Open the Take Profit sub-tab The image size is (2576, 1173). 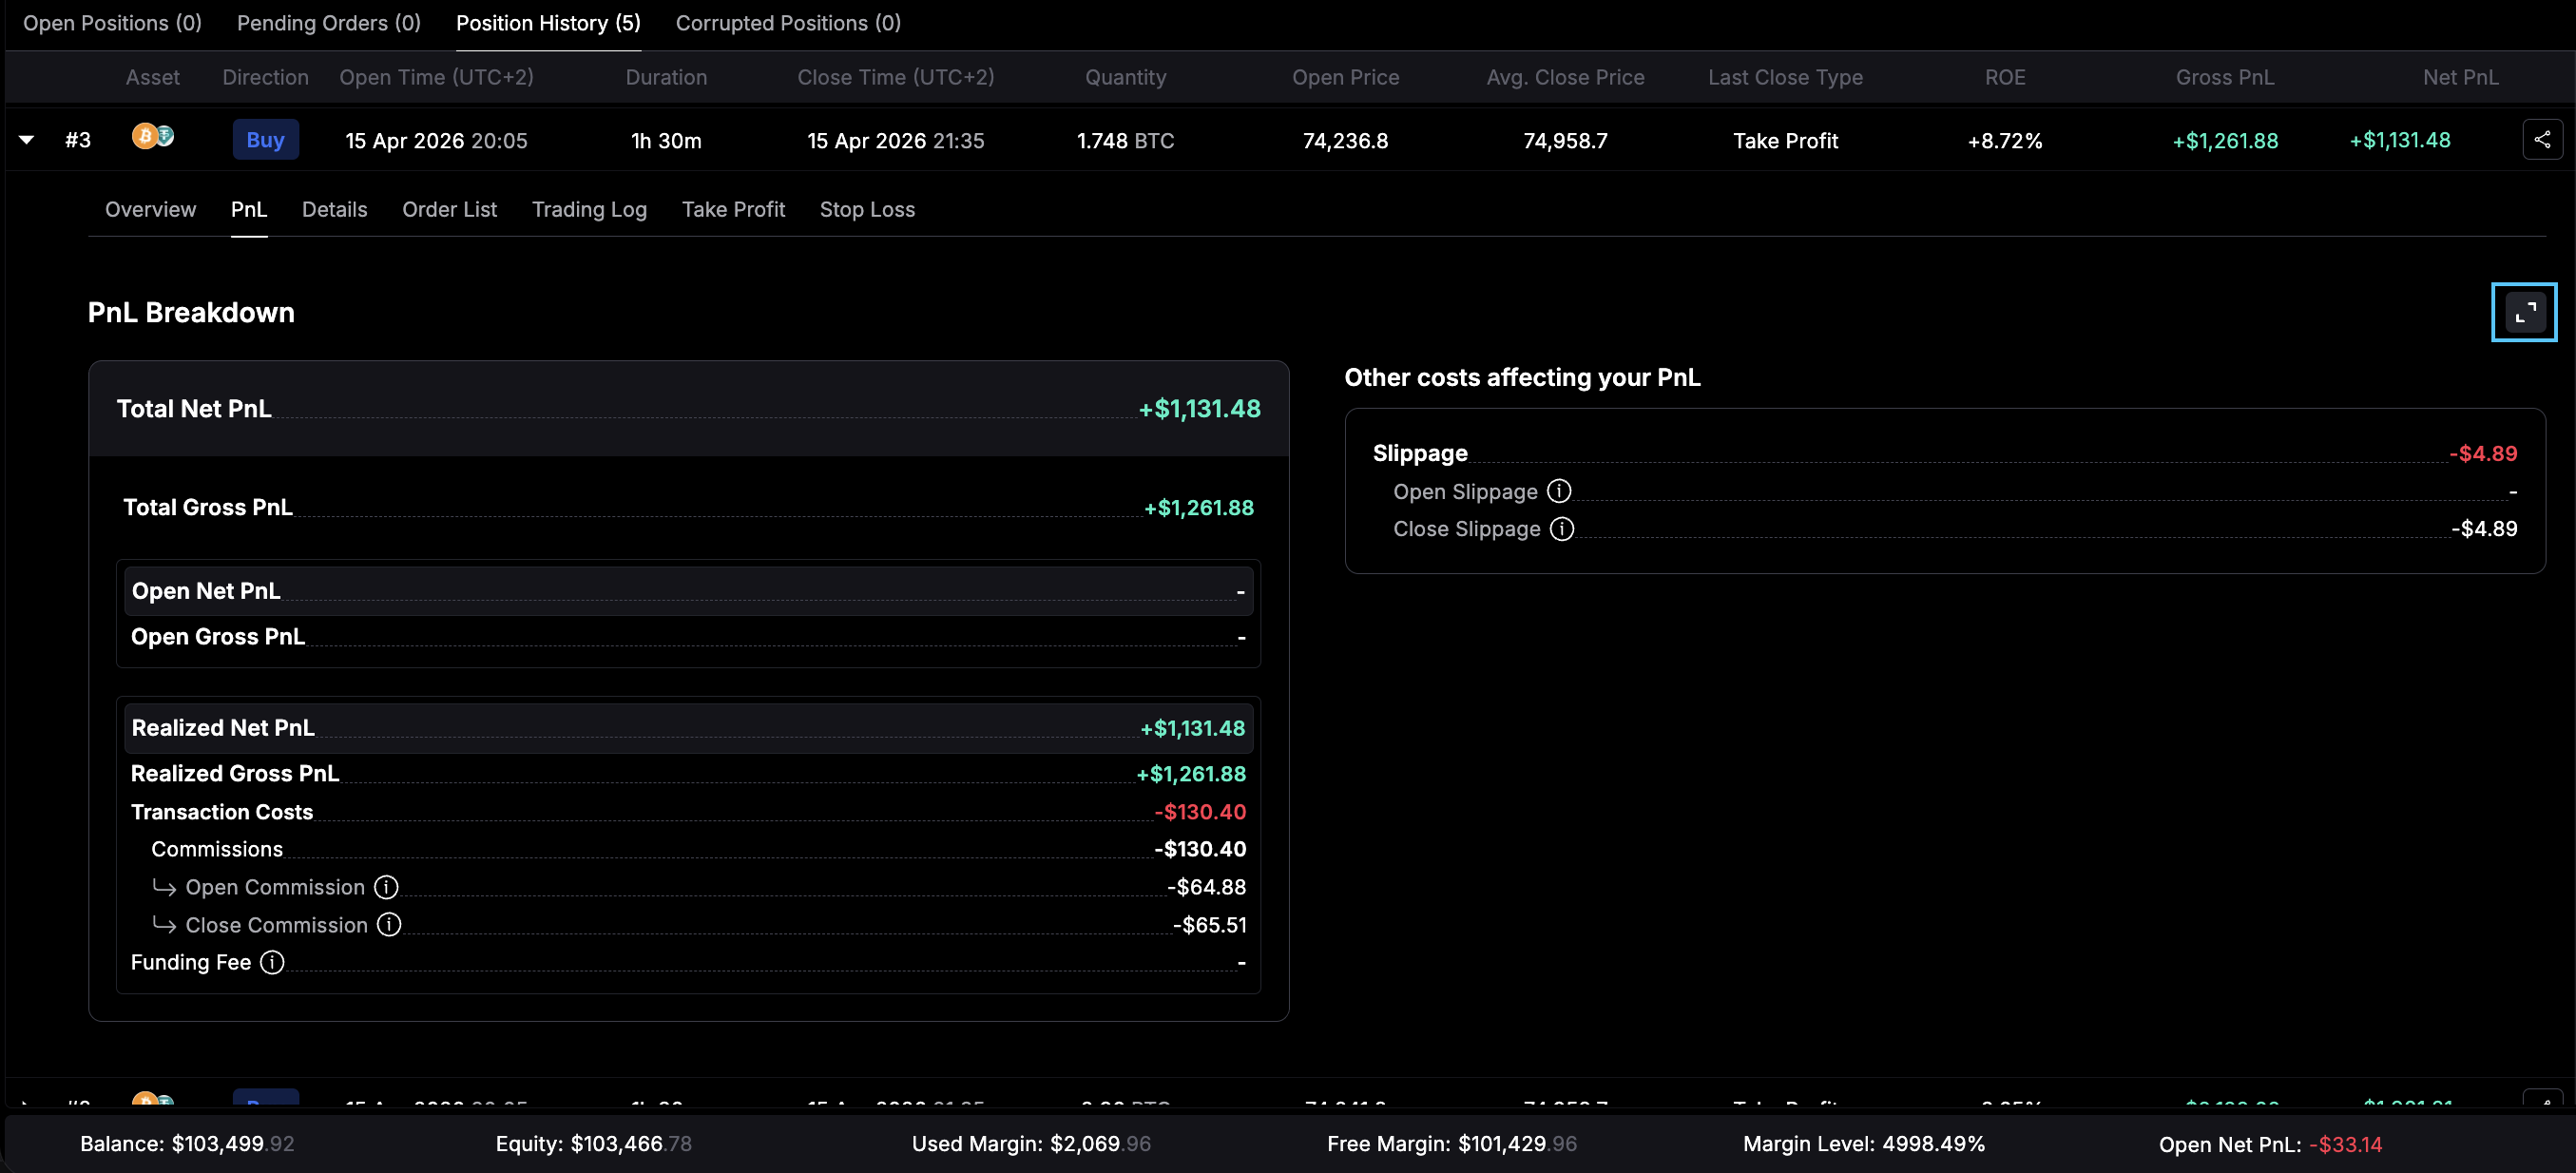click(x=733, y=209)
